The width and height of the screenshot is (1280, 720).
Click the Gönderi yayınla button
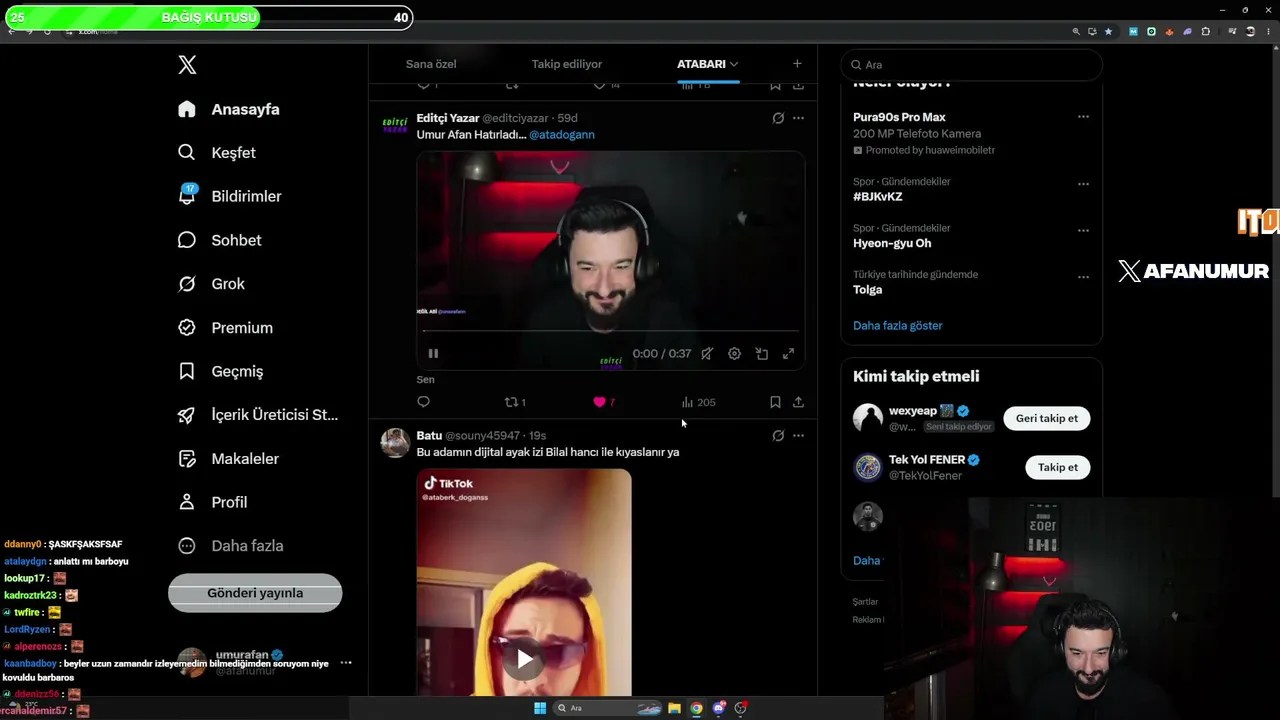[x=255, y=593]
